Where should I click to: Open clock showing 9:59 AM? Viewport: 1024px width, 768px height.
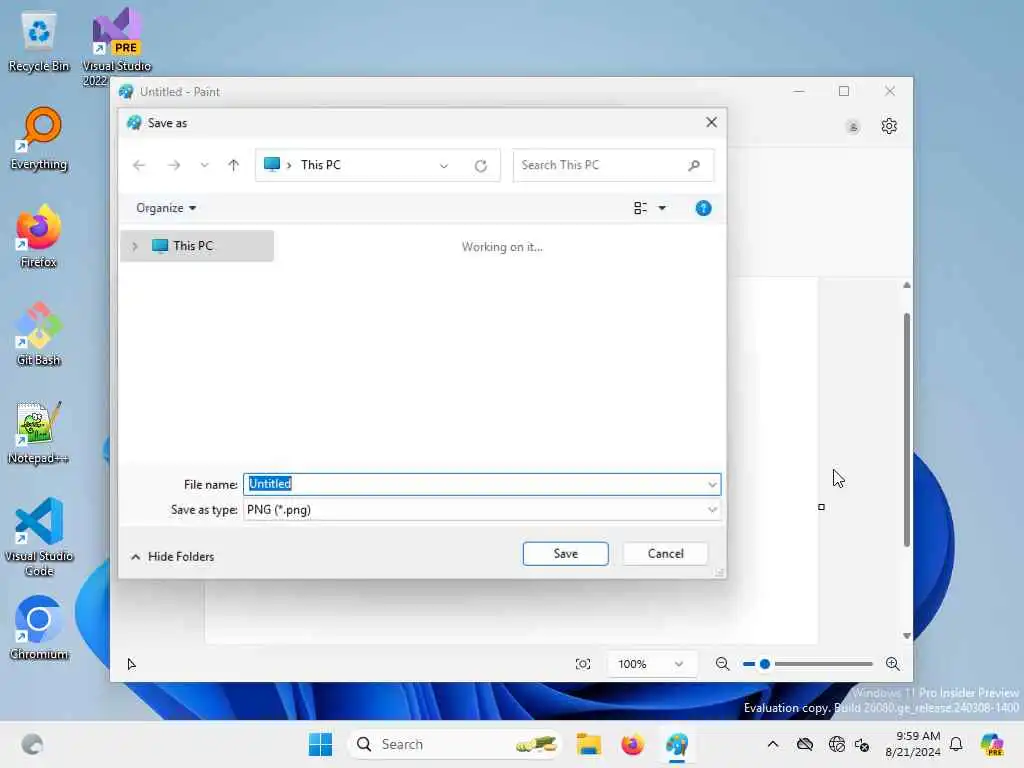click(x=913, y=744)
